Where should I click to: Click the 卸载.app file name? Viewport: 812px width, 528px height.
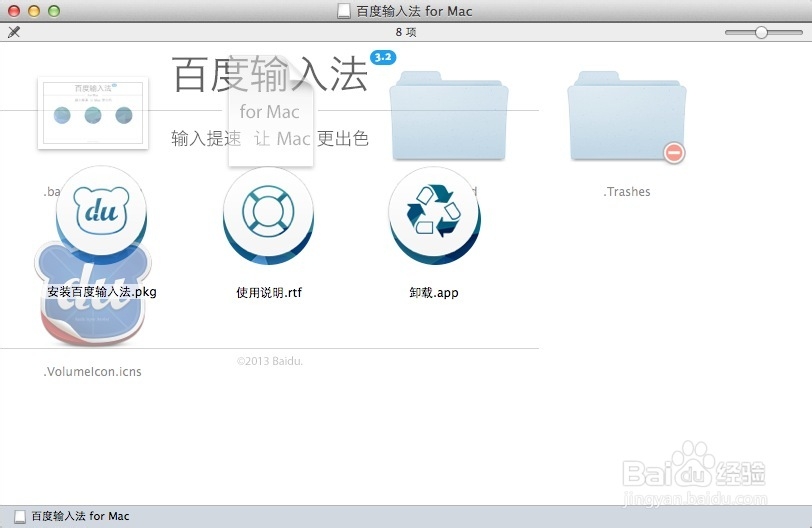click(434, 292)
